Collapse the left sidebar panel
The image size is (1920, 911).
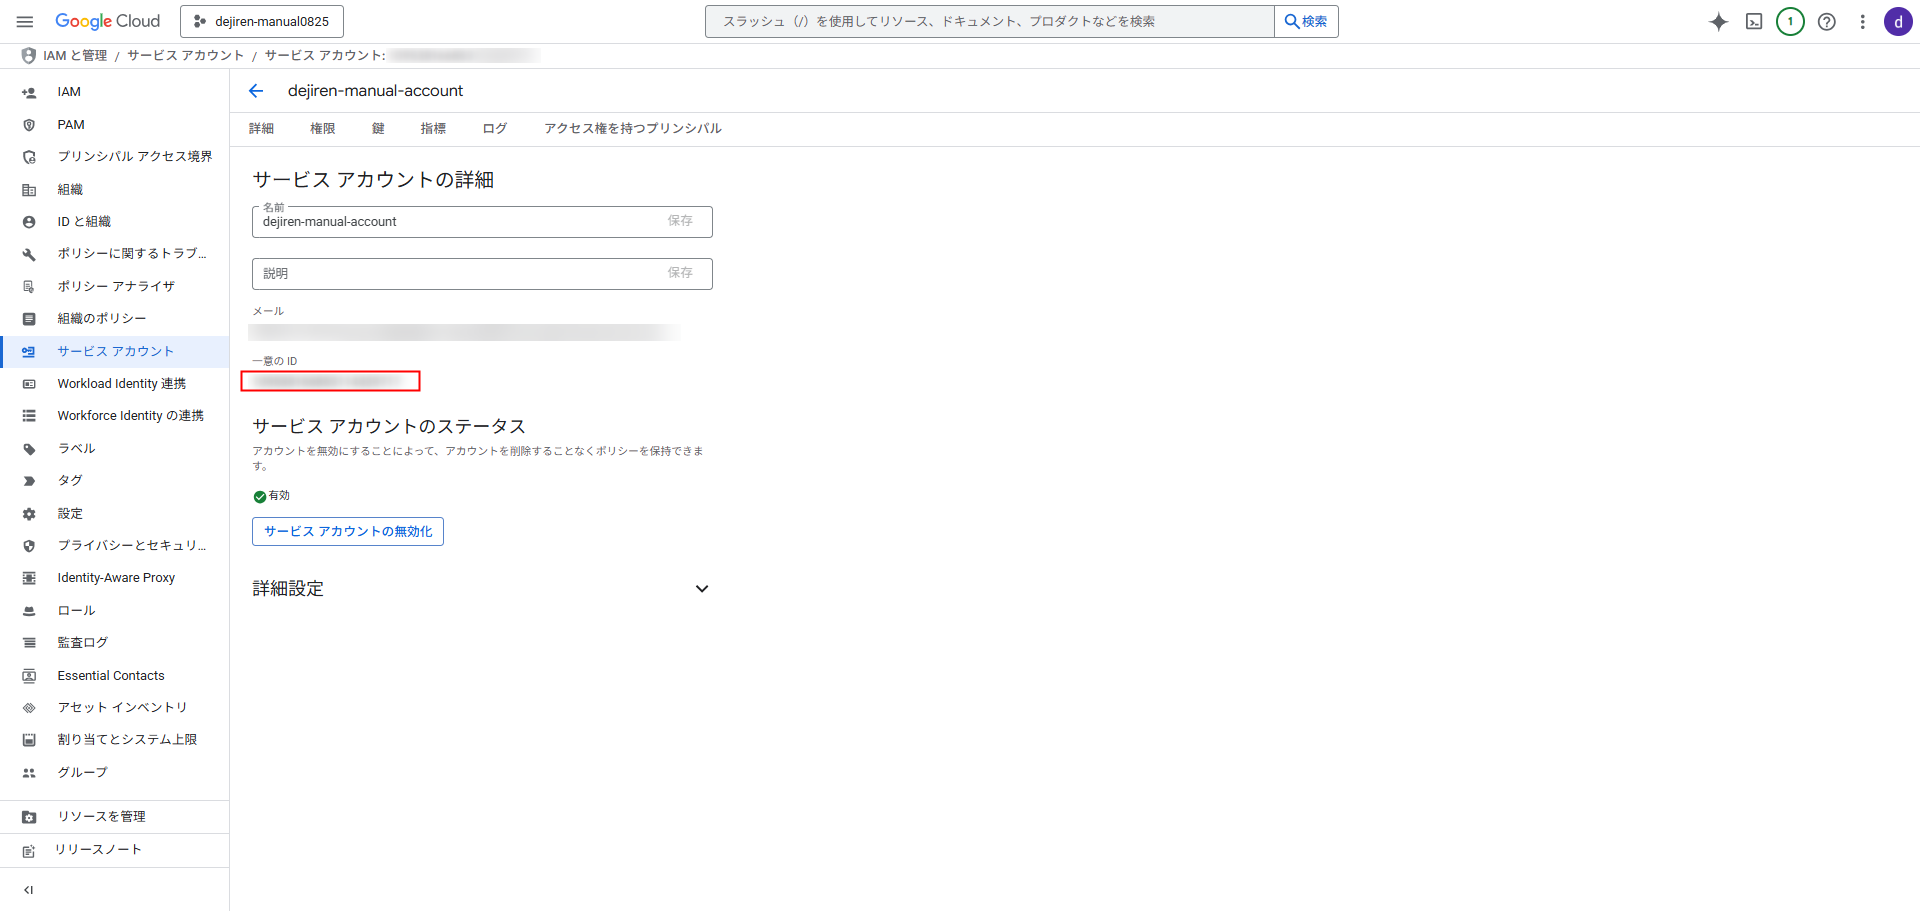tap(29, 890)
